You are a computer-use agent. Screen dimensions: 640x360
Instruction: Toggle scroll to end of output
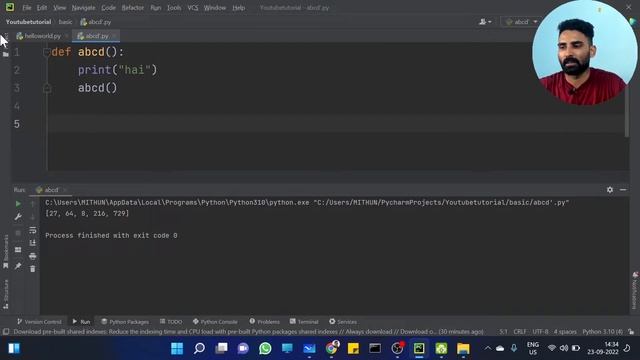click(x=33, y=243)
